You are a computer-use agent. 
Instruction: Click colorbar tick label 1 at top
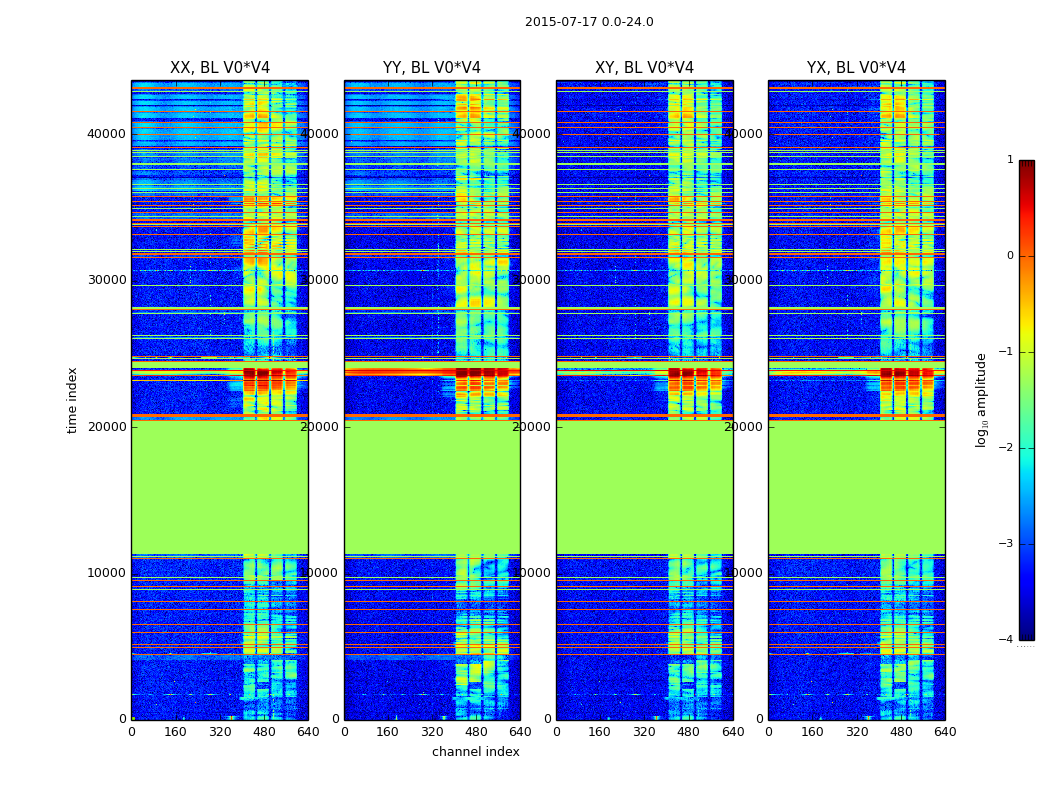click(x=1010, y=159)
